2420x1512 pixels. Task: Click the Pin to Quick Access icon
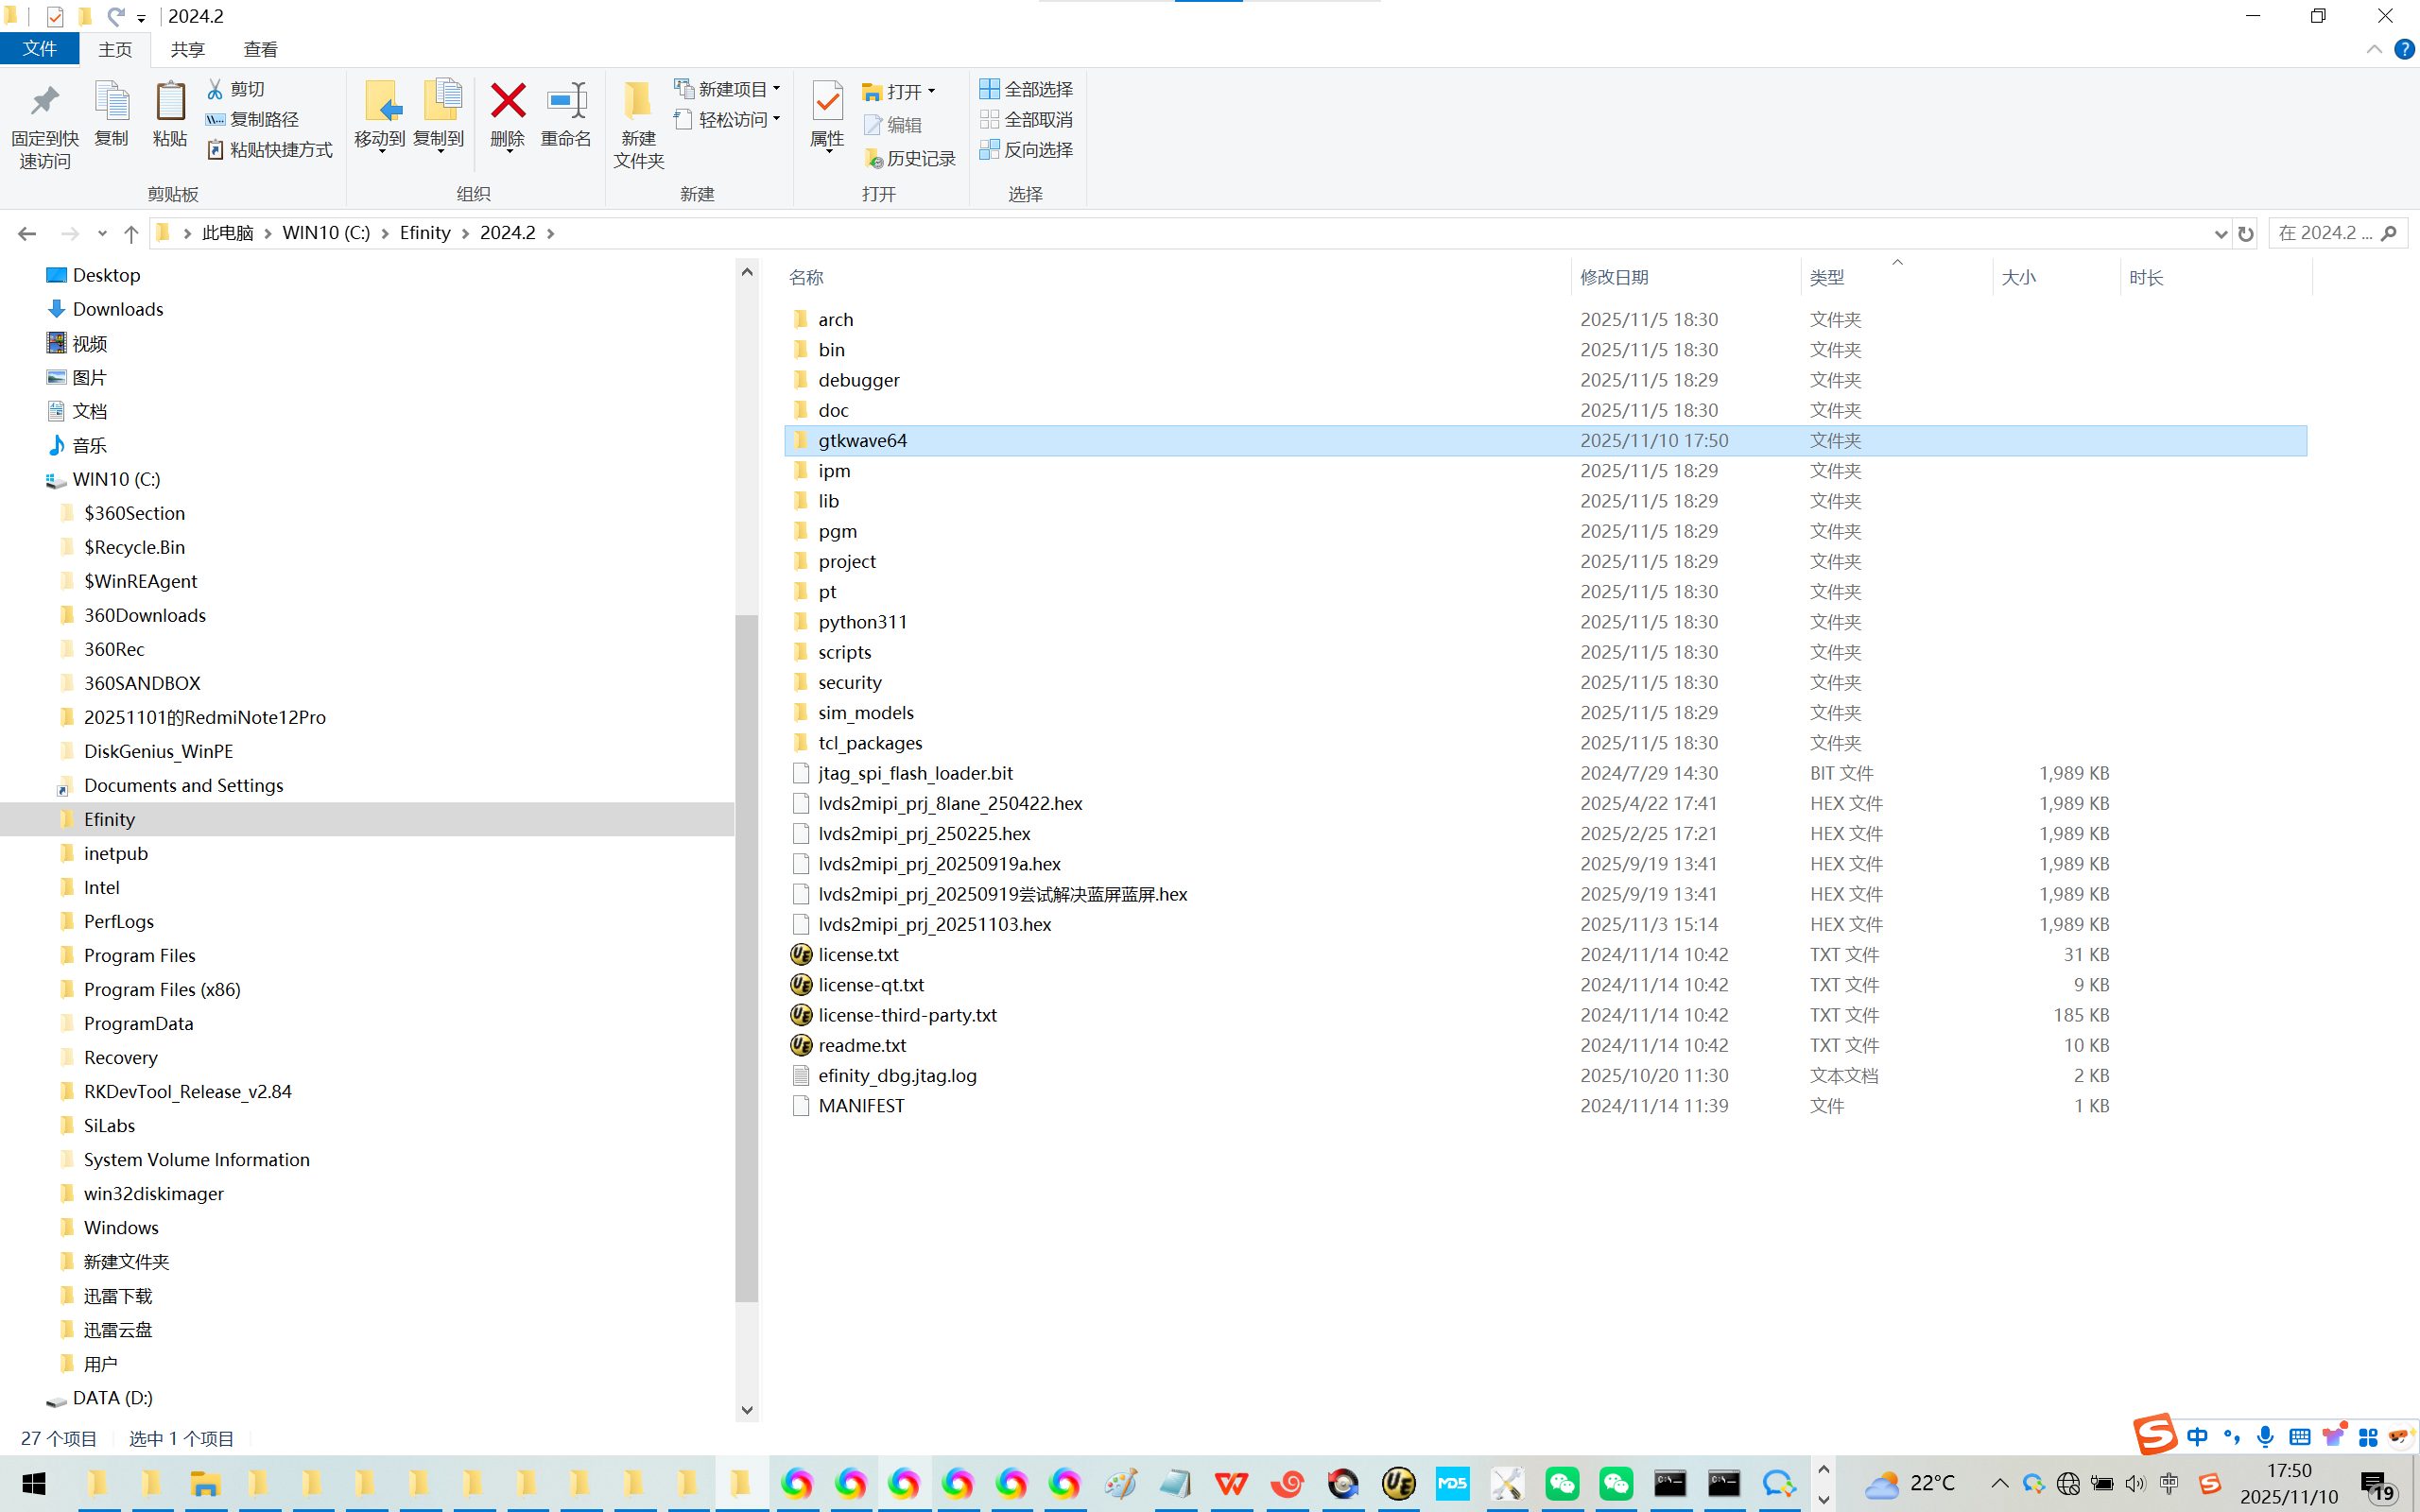(44, 101)
